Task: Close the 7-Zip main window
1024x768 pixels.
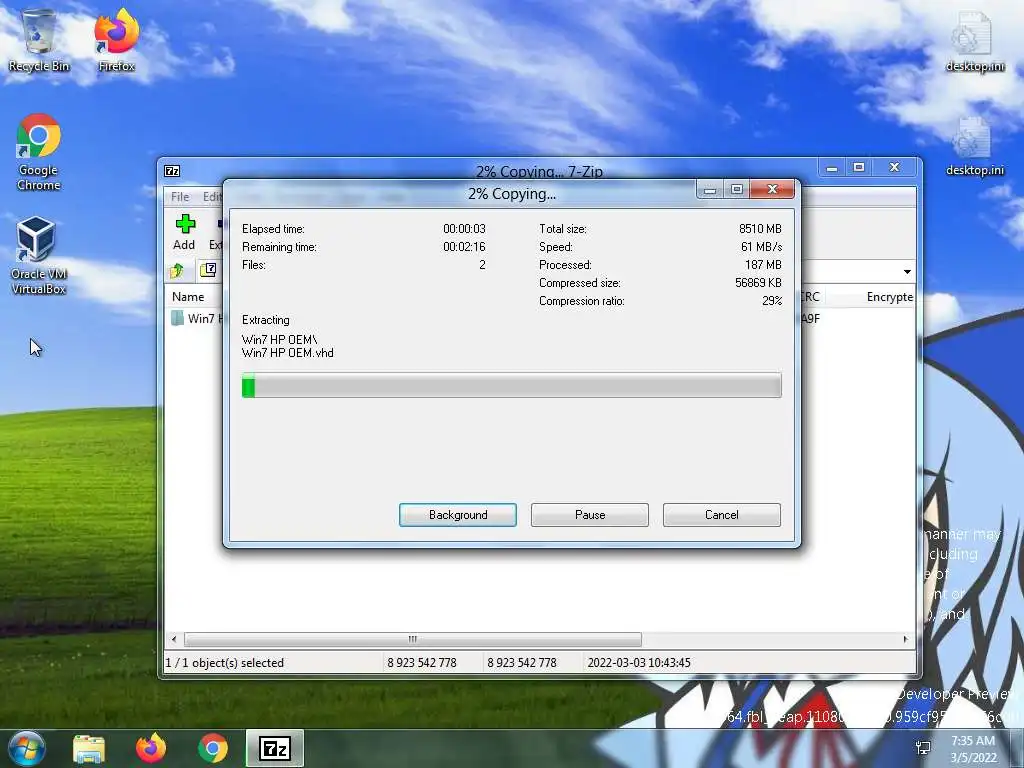Action: pyautogui.click(x=895, y=167)
